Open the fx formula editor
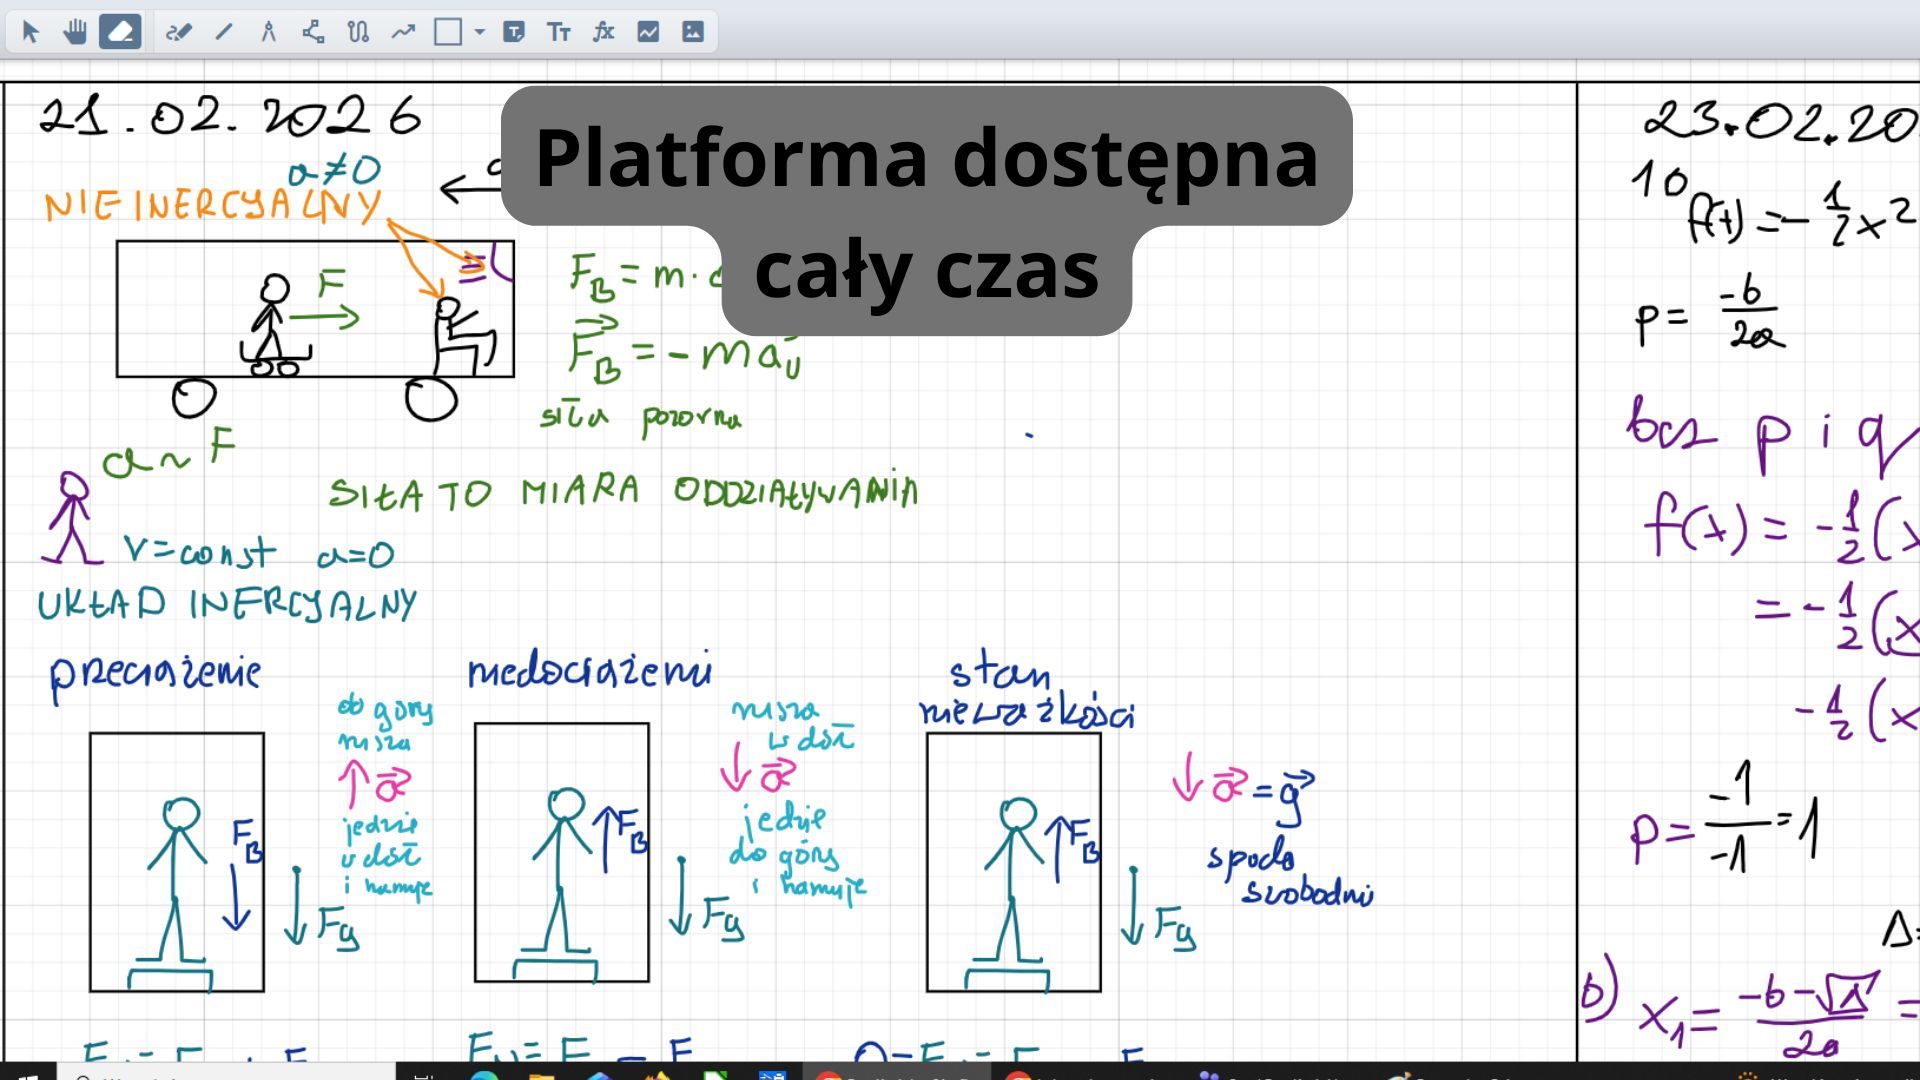This screenshot has width=1920, height=1080. pyautogui.click(x=603, y=32)
